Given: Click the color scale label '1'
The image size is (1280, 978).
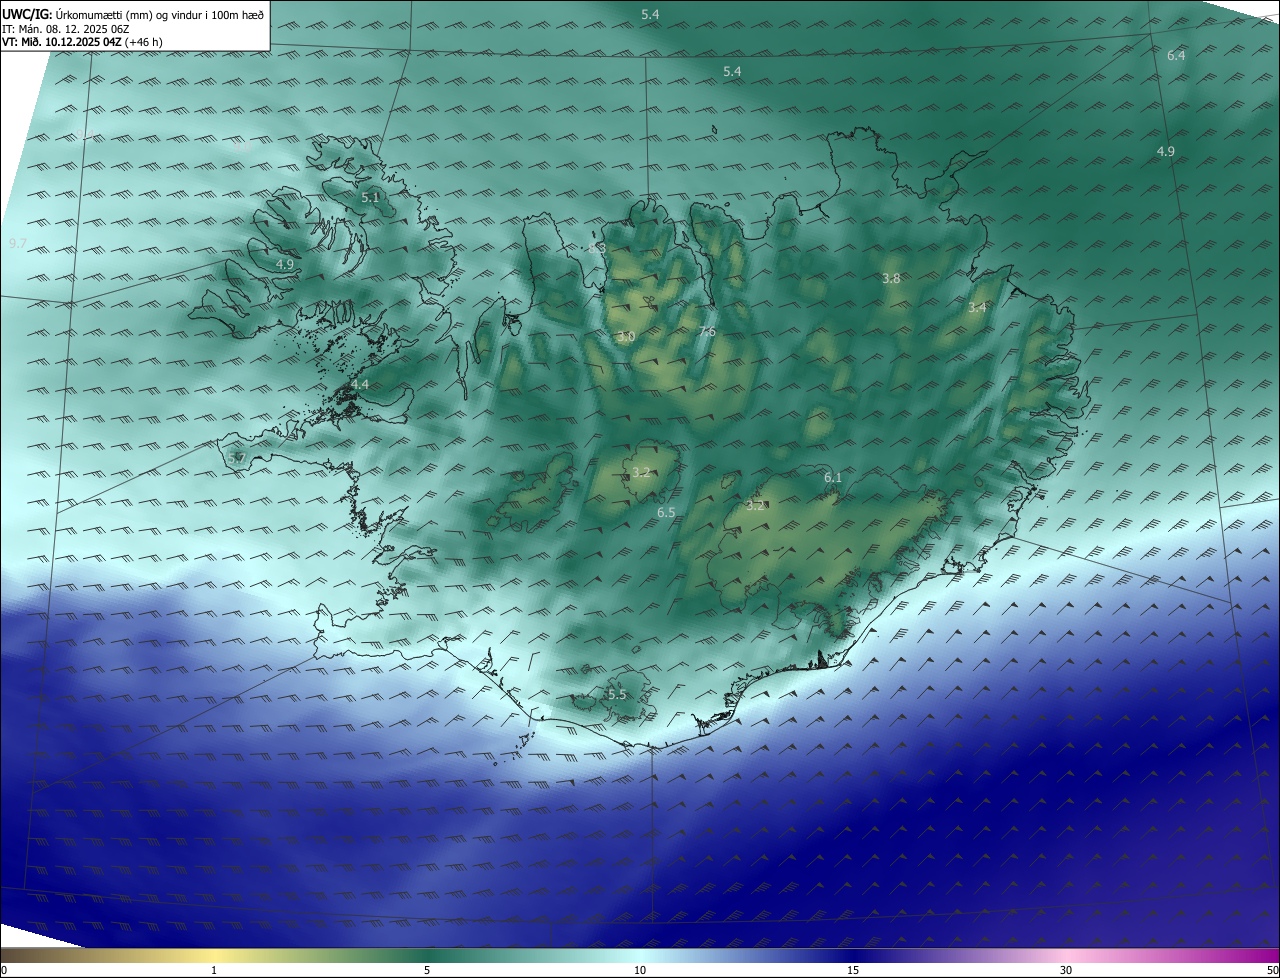Looking at the screenshot, I should tap(214, 970).
